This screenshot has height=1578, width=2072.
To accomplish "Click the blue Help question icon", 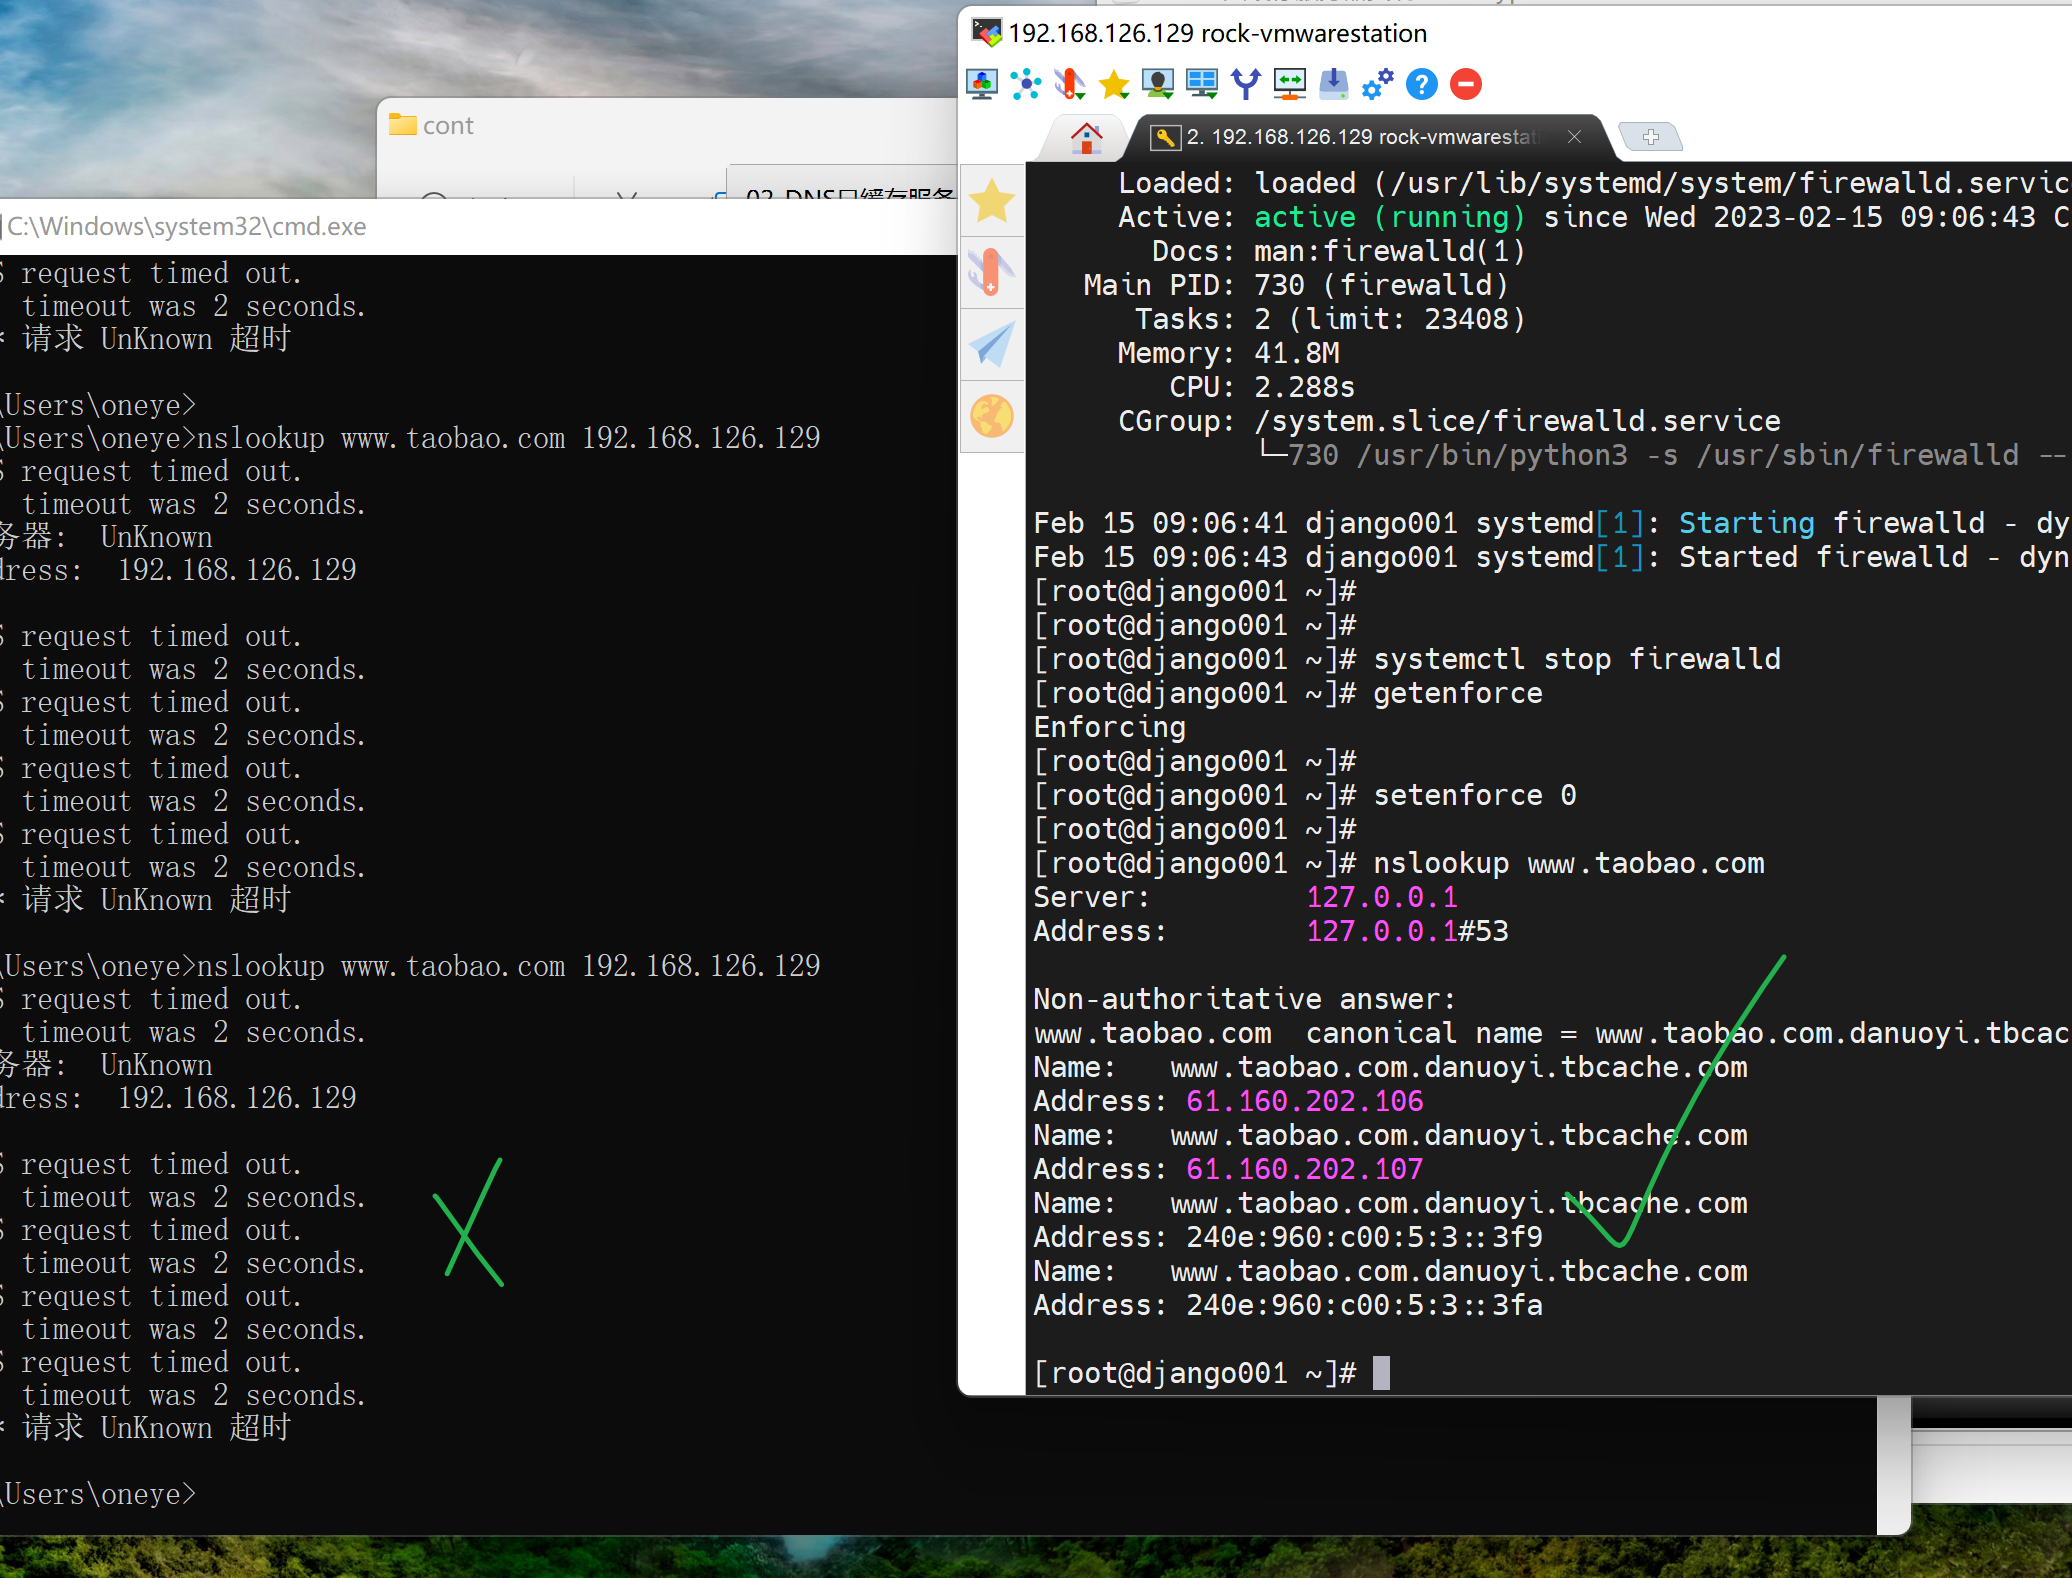I will point(1421,84).
